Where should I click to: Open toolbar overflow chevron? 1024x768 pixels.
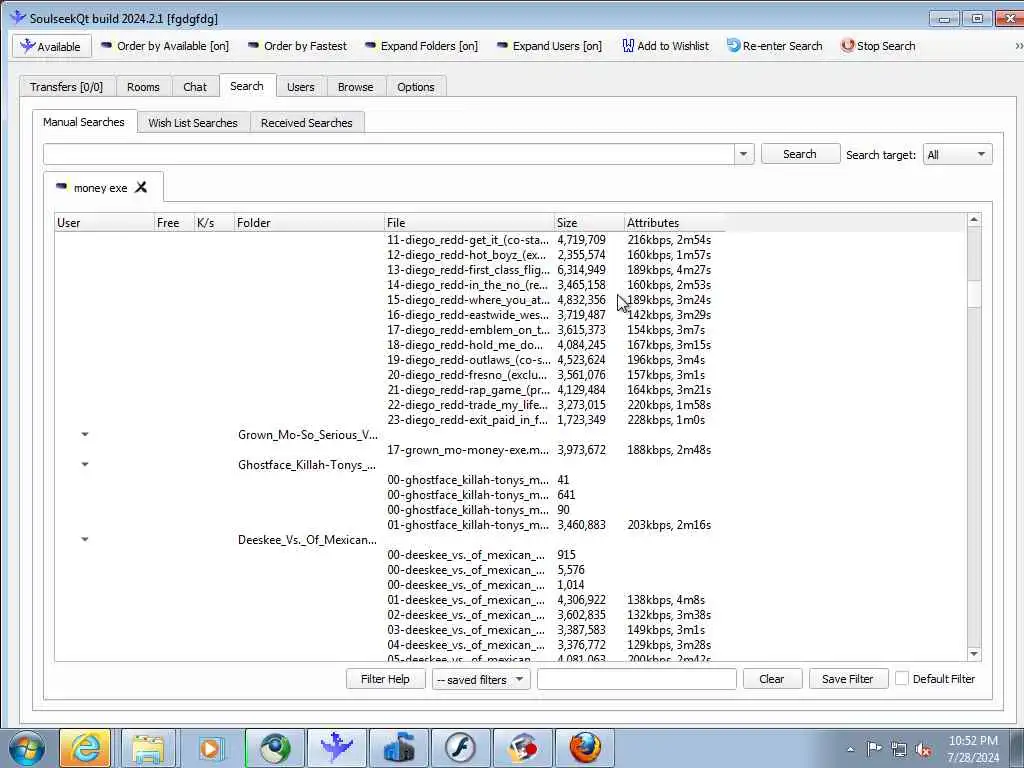point(1018,46)
